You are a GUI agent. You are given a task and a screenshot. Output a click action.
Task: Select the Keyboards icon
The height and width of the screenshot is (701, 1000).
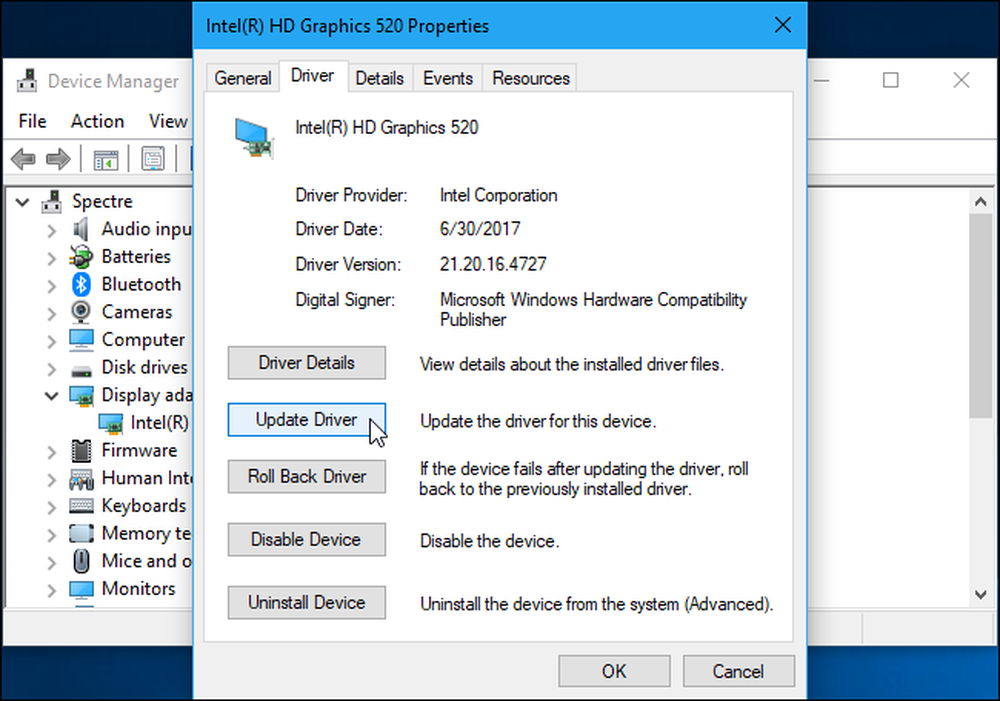coord(81,506)
